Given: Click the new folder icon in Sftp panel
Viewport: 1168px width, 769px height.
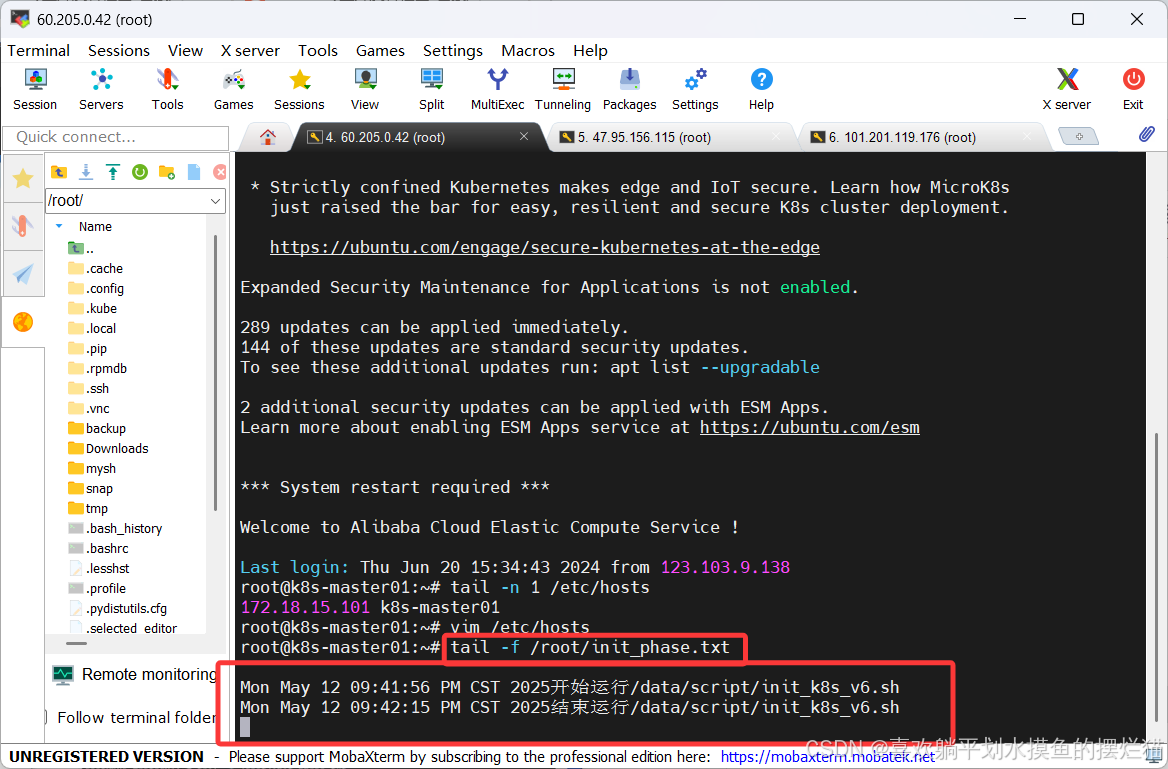Looking at the screenshot, I should point(167,172).
